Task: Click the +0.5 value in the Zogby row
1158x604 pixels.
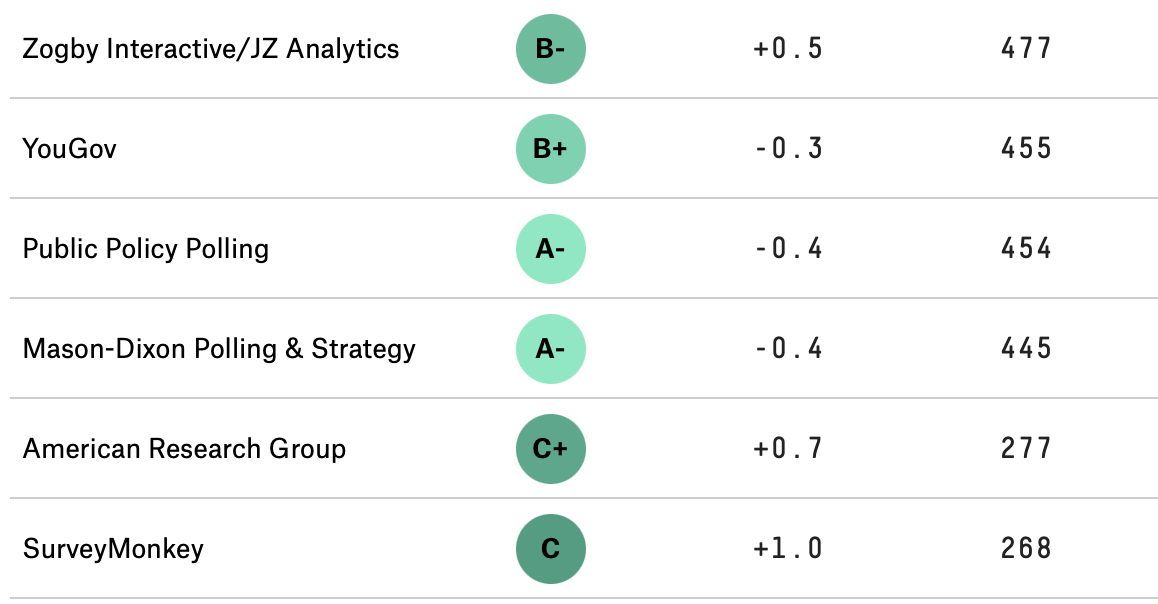Action: (787, 49)
